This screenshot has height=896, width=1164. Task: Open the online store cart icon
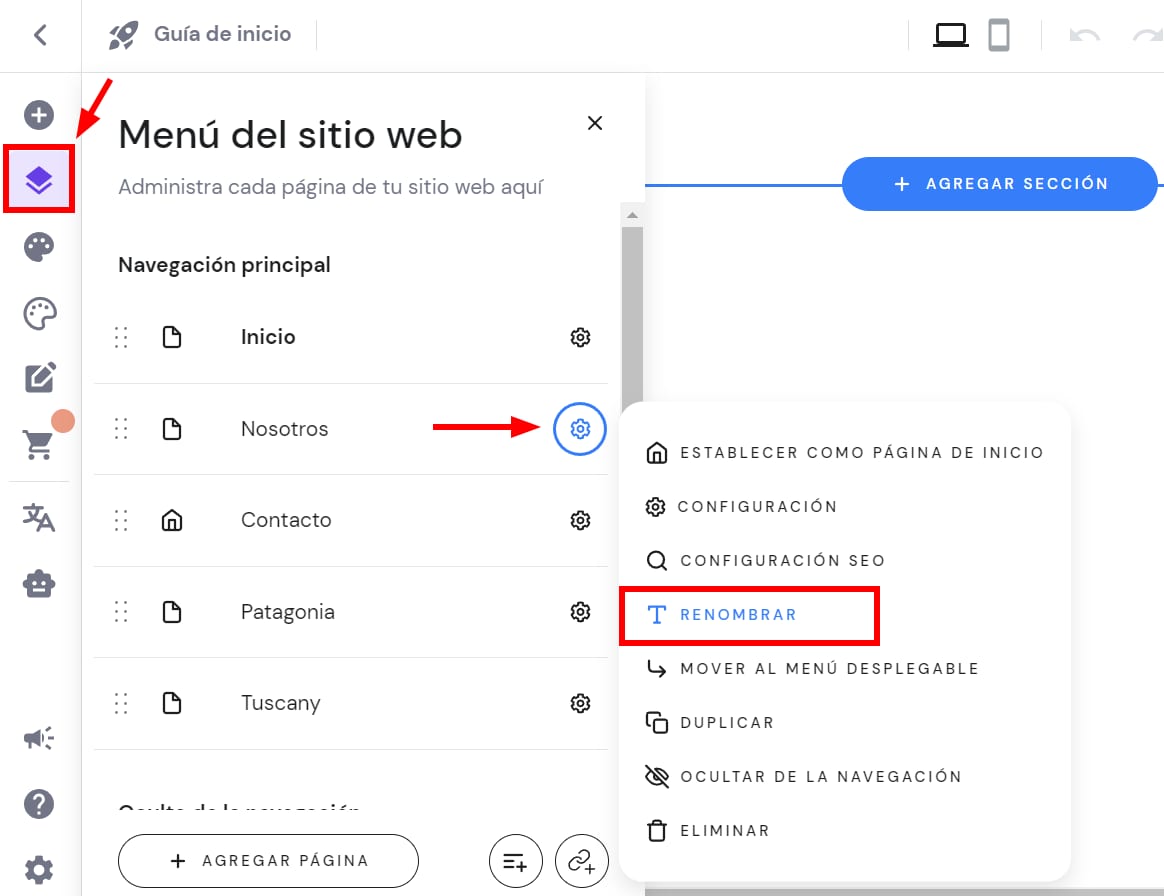(x=39, y=445)
